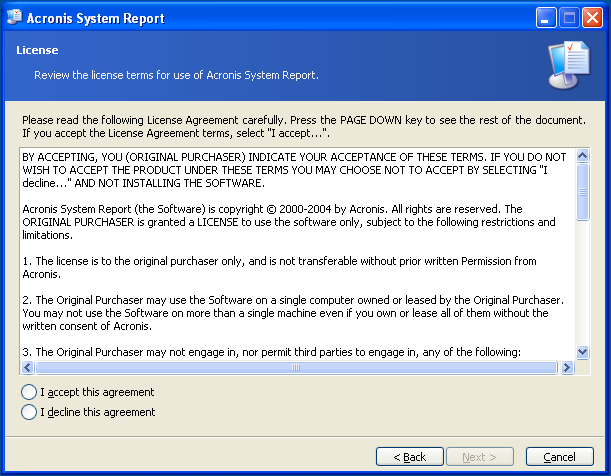The width and height of the screenshot is (611, 476).
Task: Click the horizontal scrollbar right arrow
Action: point(567,367)
